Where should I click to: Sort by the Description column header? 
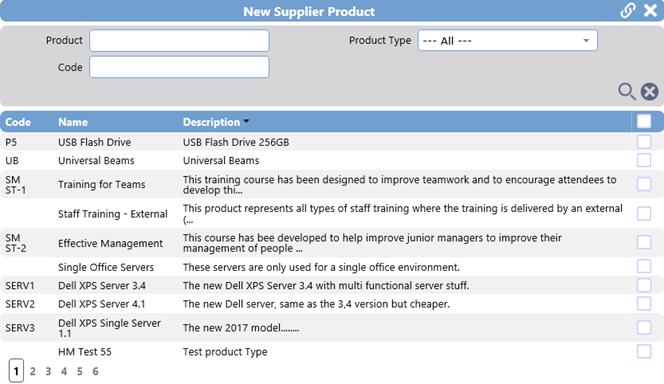tap(211, 122)
